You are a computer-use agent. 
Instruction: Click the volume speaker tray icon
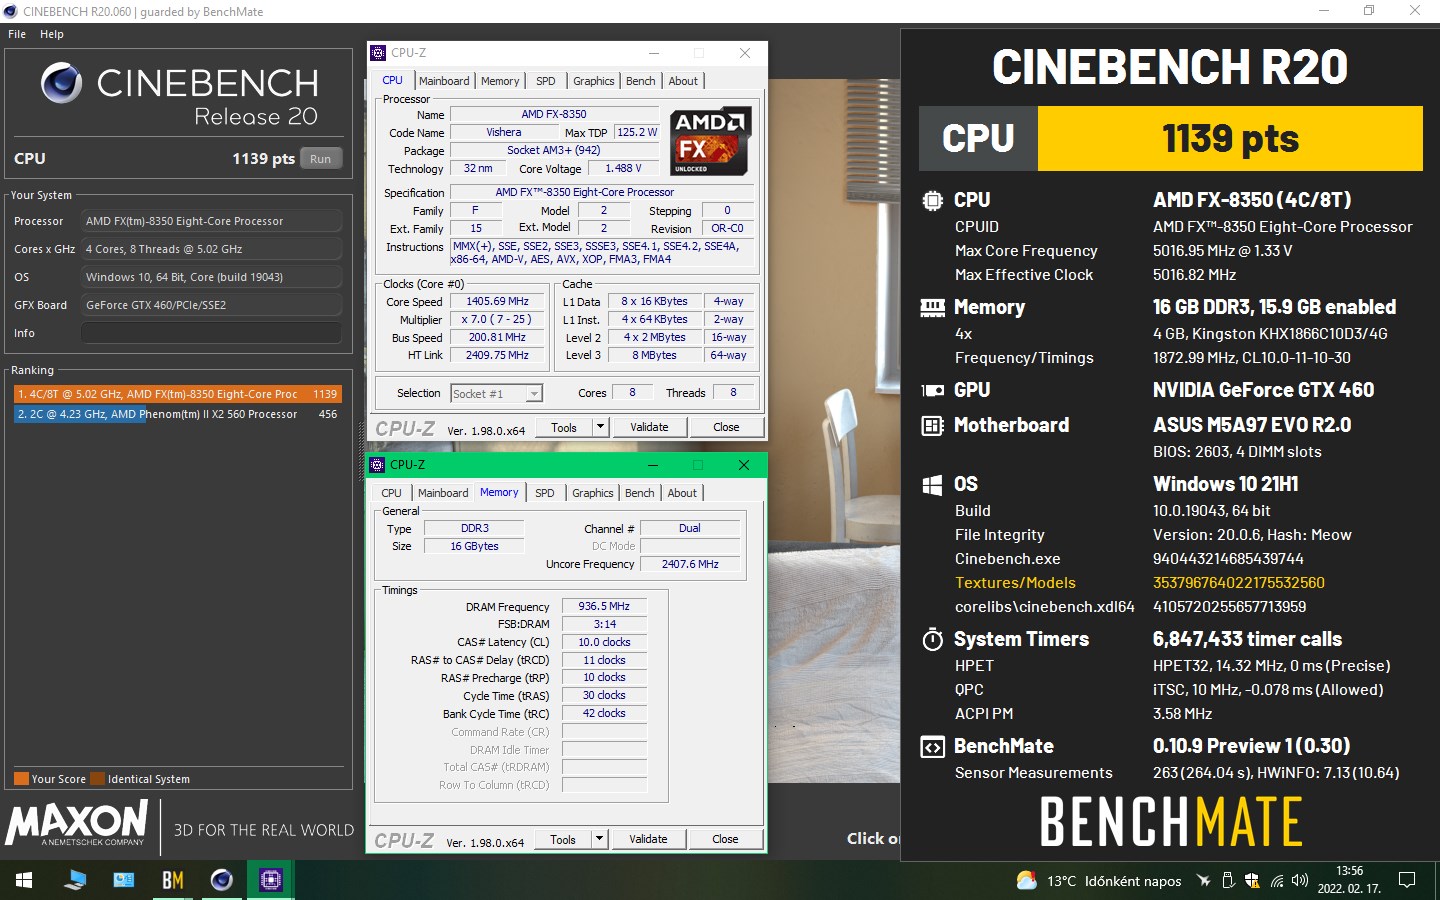pyautogui.click(x=1300, y=881)
